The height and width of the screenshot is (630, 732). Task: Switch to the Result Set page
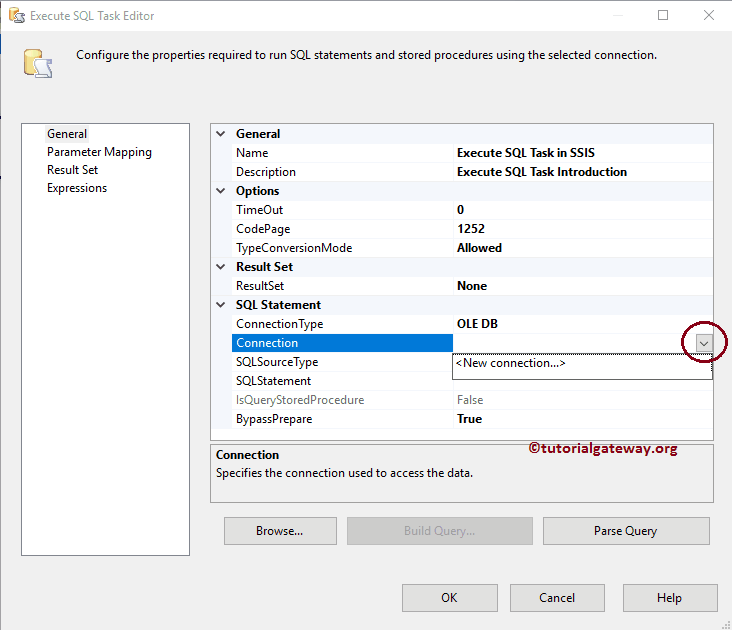click(72, 170)
